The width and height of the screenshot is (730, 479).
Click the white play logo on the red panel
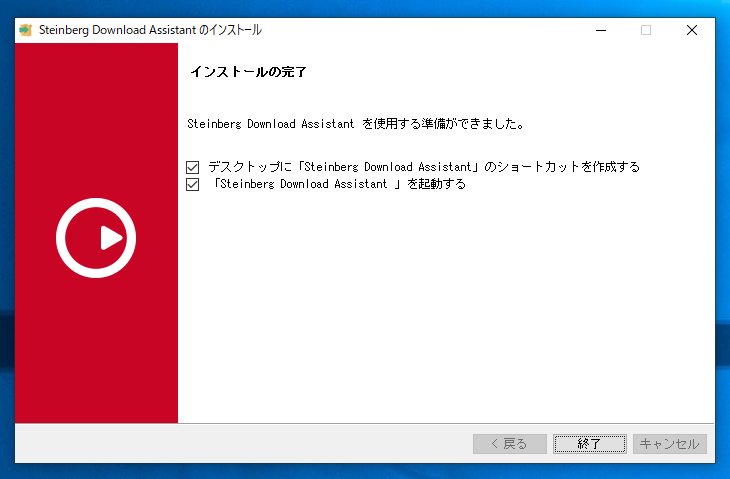coord(96,238)
